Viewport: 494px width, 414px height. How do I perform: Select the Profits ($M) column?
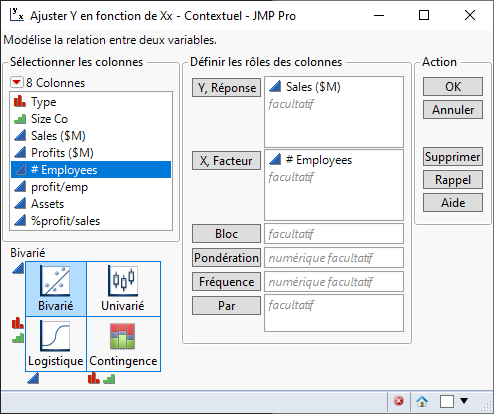(91, 153)
